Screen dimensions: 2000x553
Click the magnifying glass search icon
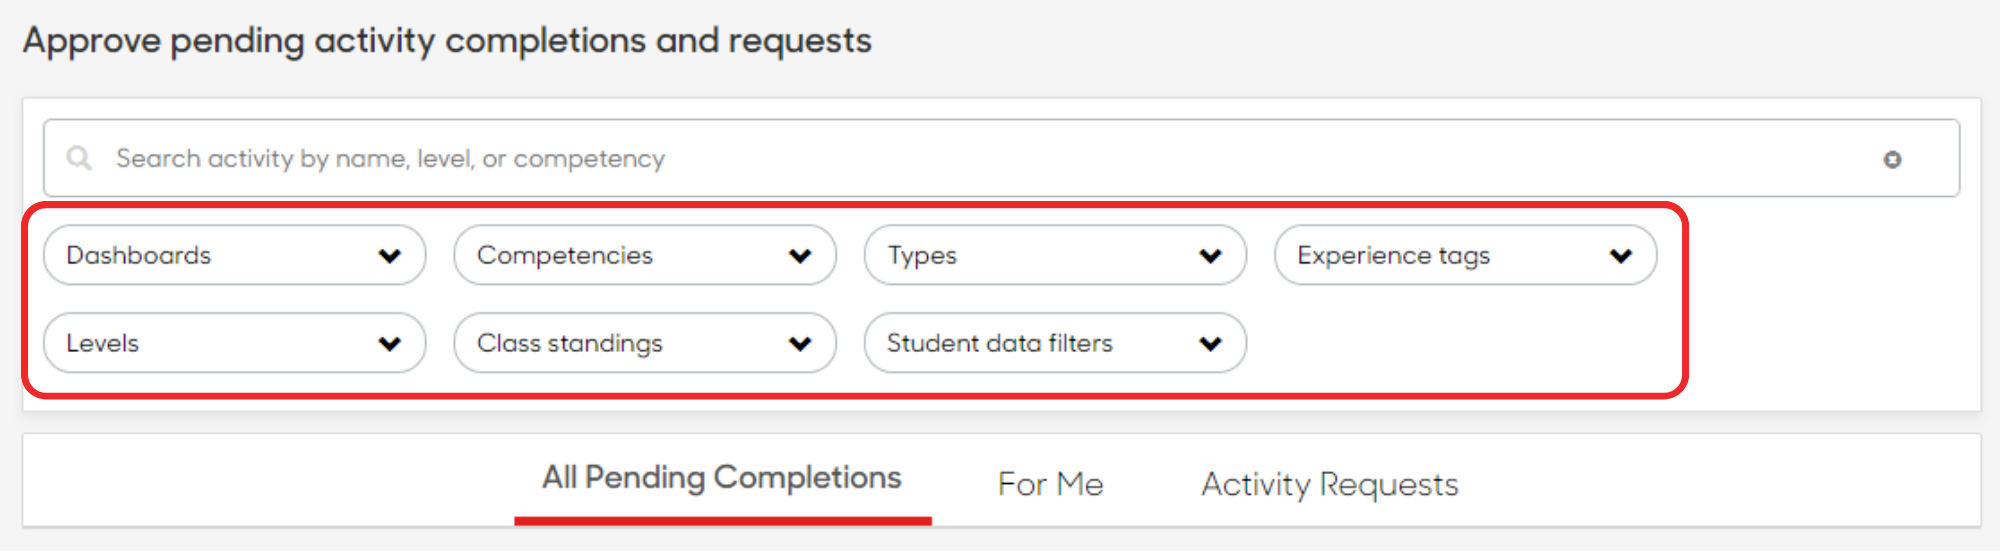(x=79, y=158)
